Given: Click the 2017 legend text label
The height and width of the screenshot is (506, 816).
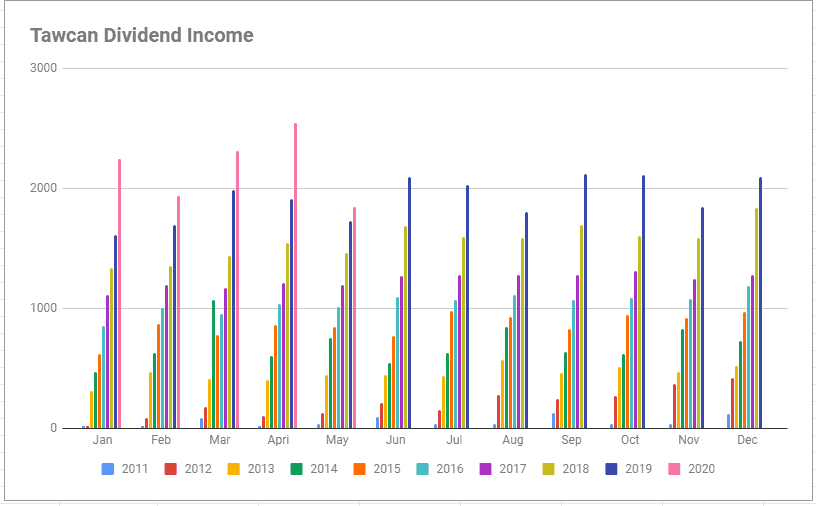Looking at the screenshot, I should click(512, 468).
